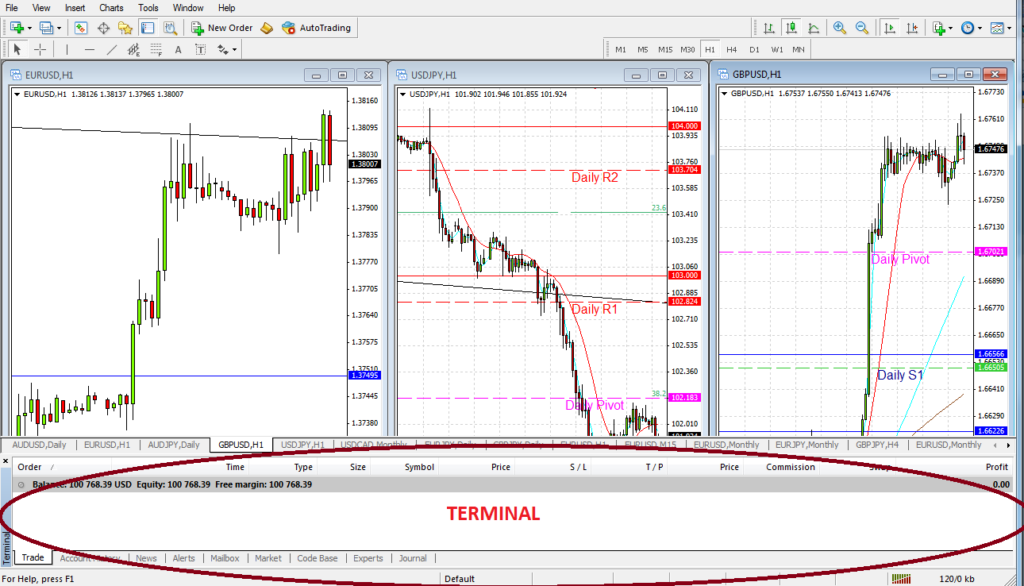
Task: Switch chart to Bar Chart mode
Action: tap(769, 27)
